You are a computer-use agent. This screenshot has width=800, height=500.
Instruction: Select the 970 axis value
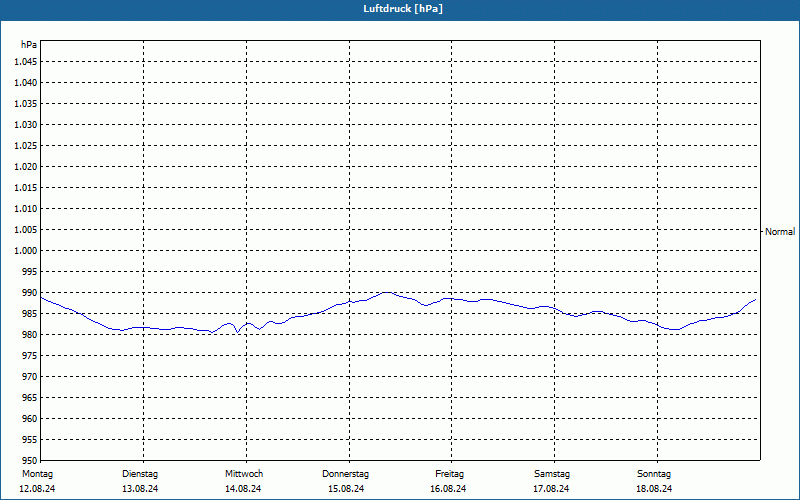click(x=30, y=377)
